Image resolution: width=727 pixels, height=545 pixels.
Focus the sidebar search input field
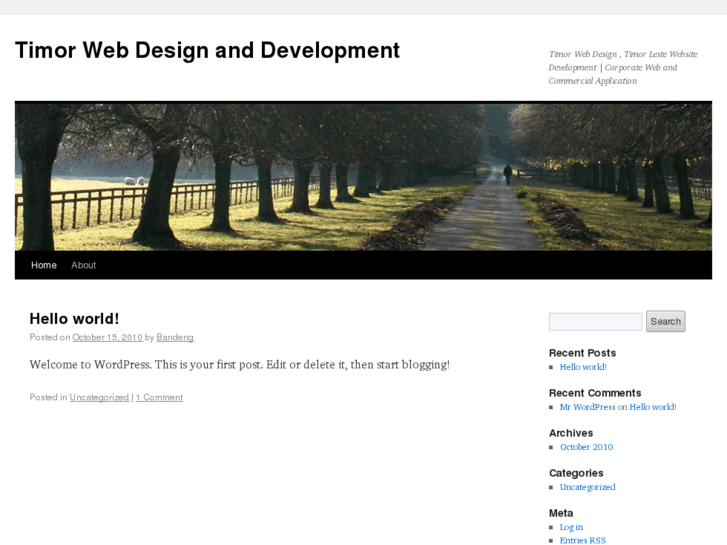point(595,321)
